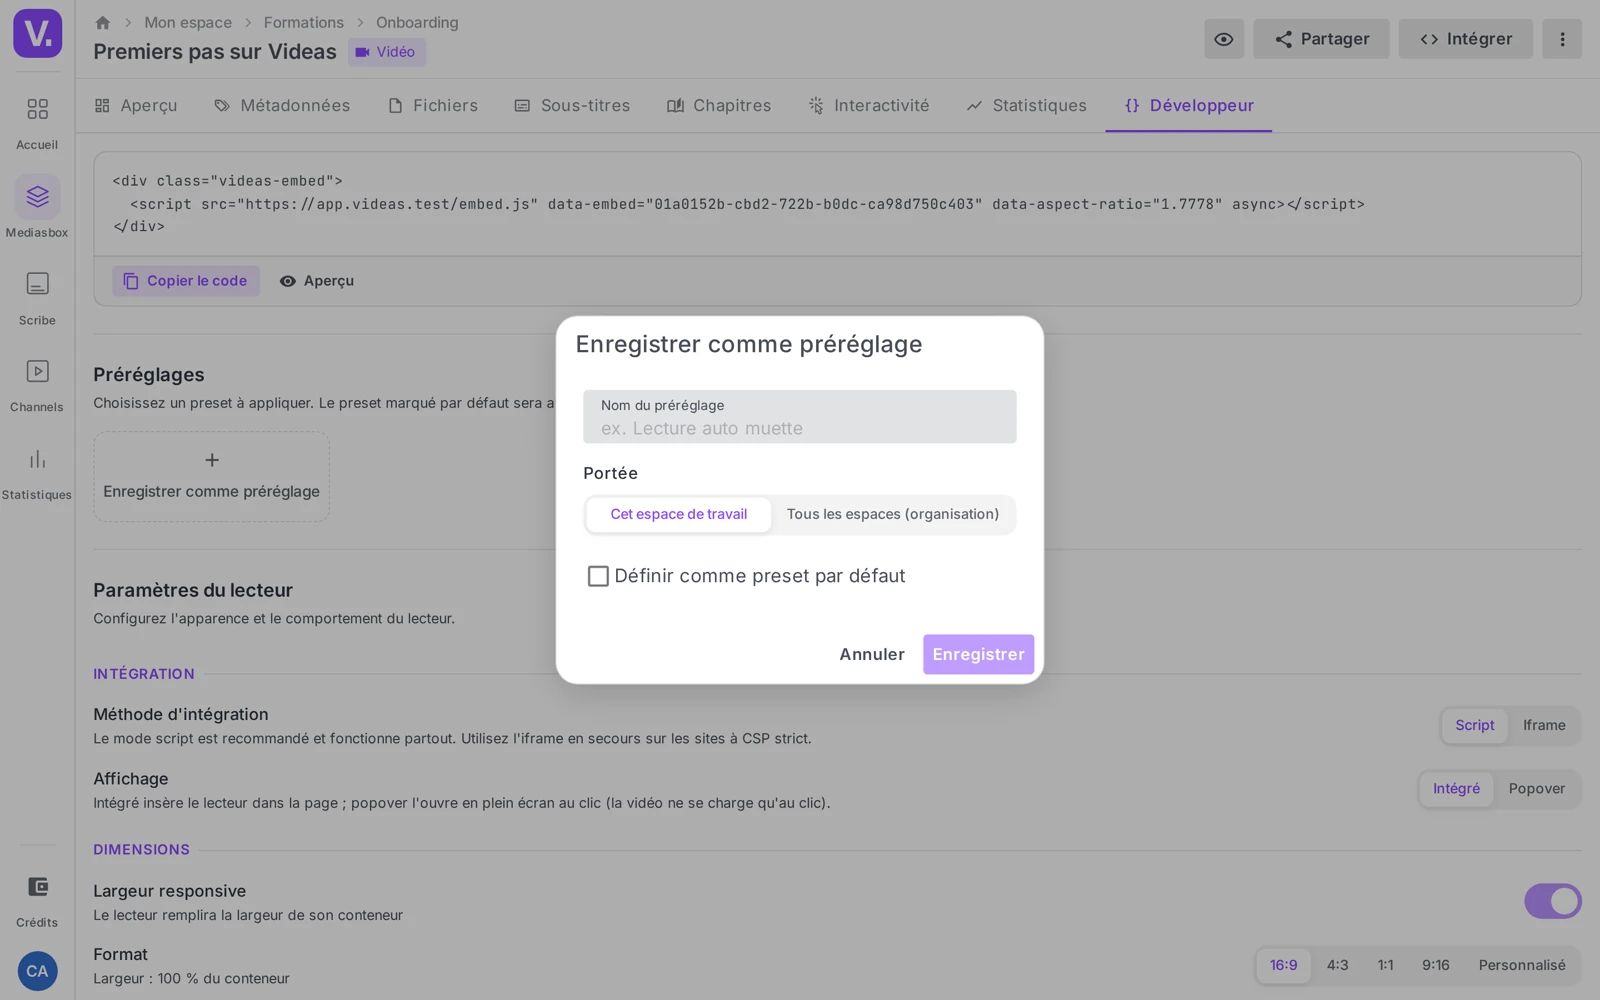Screen dimensions: 1600x1000
Task: Focus the Nom du préréglage field
Action: [x=800, y=417]
